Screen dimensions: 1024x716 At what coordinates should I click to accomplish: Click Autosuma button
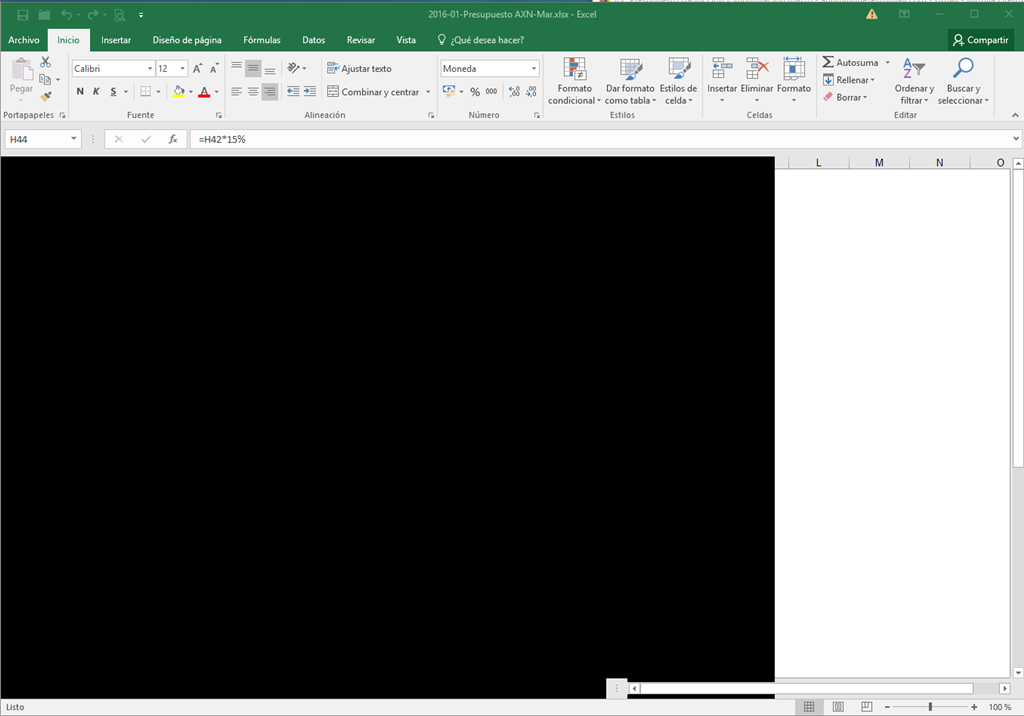click(850, 63)
